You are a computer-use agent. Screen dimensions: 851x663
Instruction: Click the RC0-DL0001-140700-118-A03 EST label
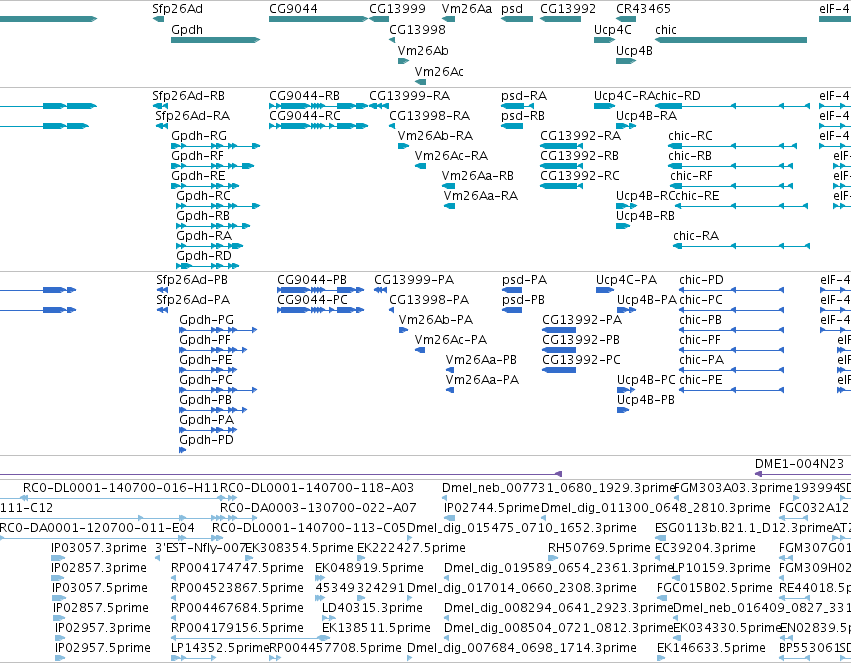[x=317, y=487]
